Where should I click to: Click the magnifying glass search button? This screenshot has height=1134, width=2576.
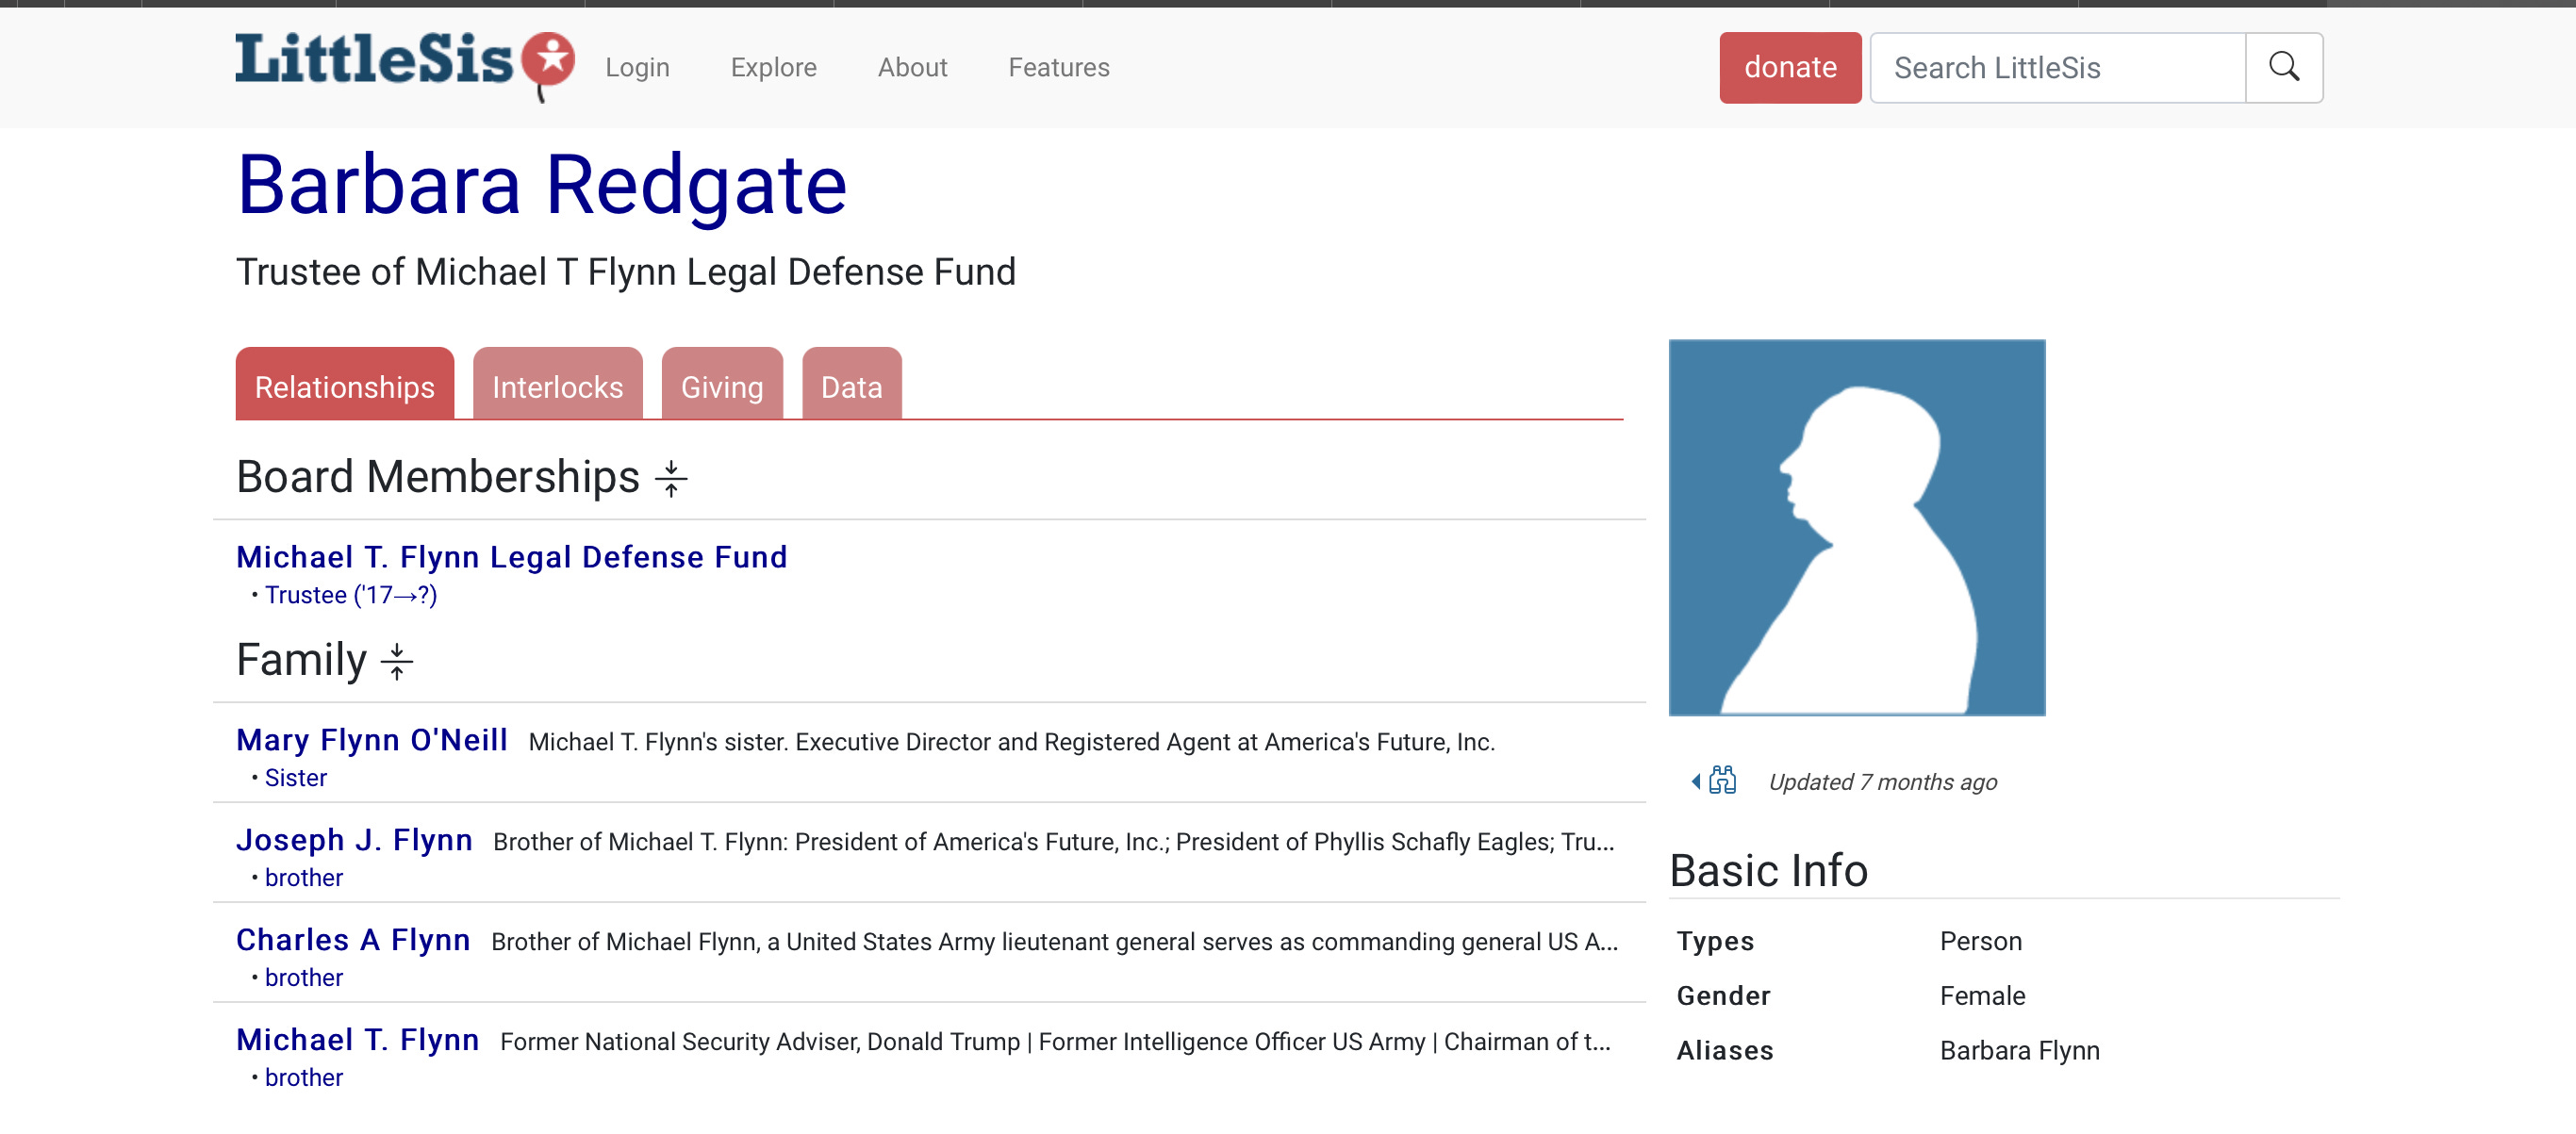point(2283,67)
